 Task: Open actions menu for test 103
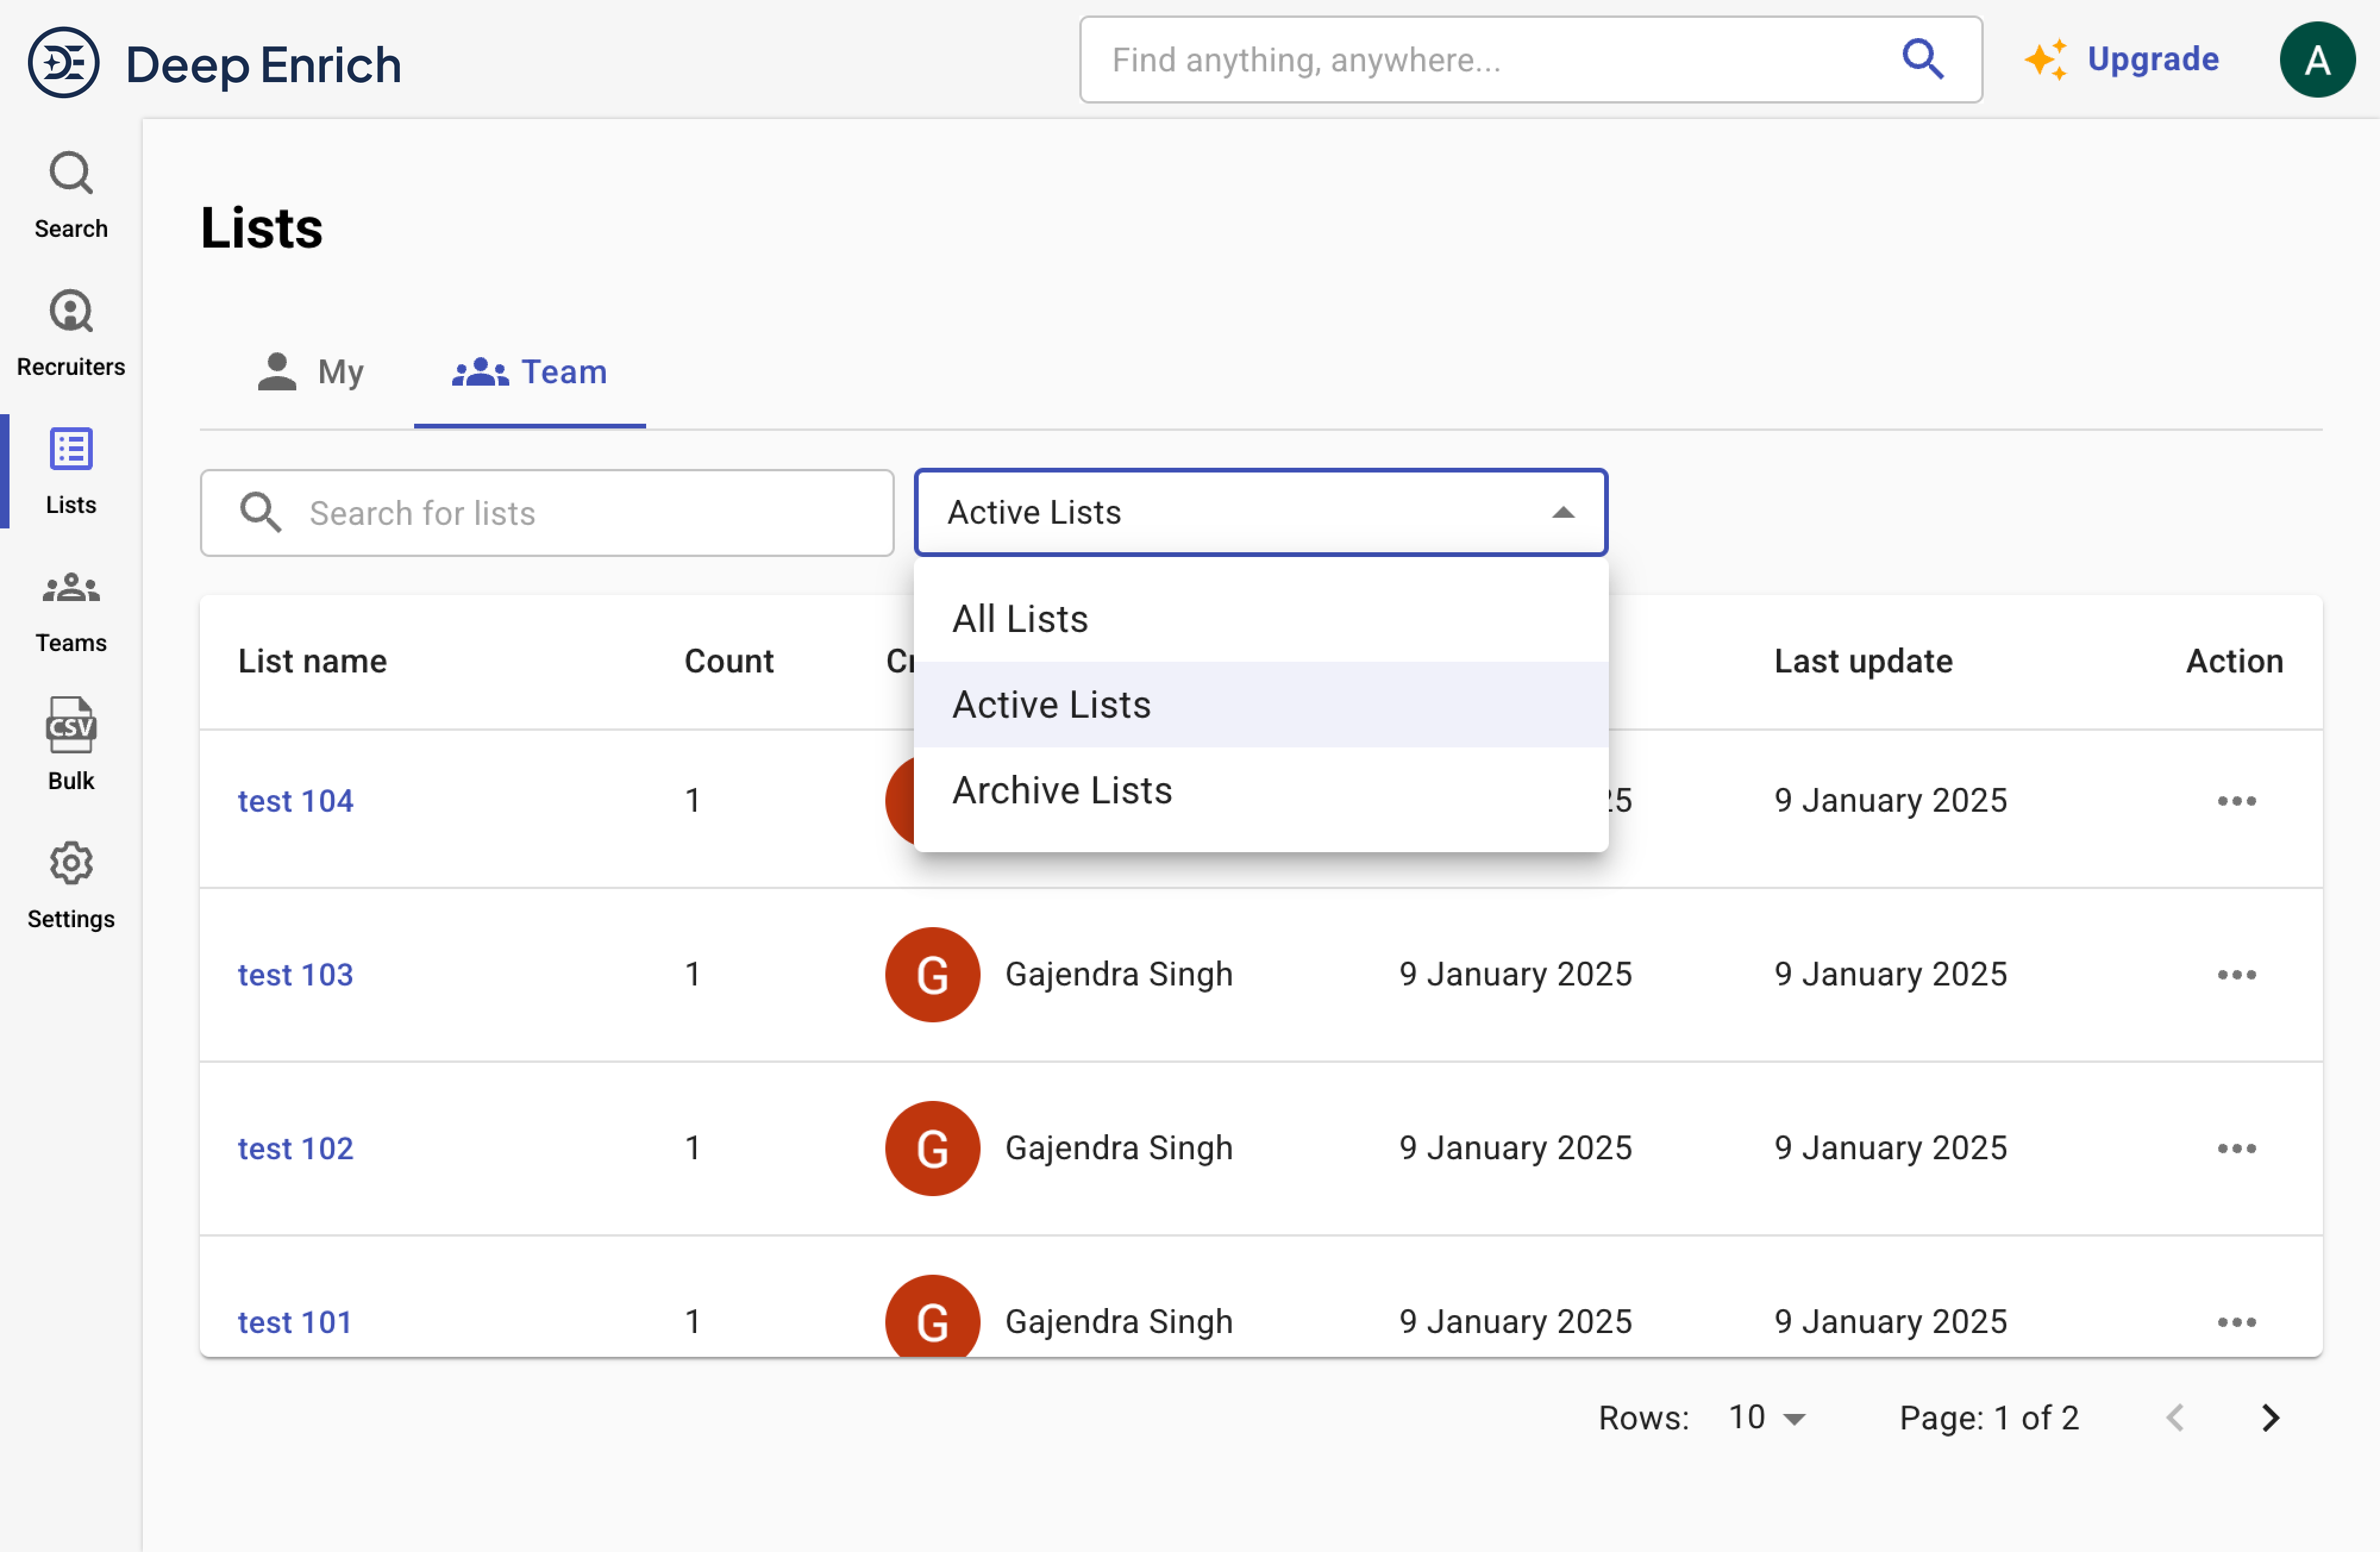[2236, 974]
